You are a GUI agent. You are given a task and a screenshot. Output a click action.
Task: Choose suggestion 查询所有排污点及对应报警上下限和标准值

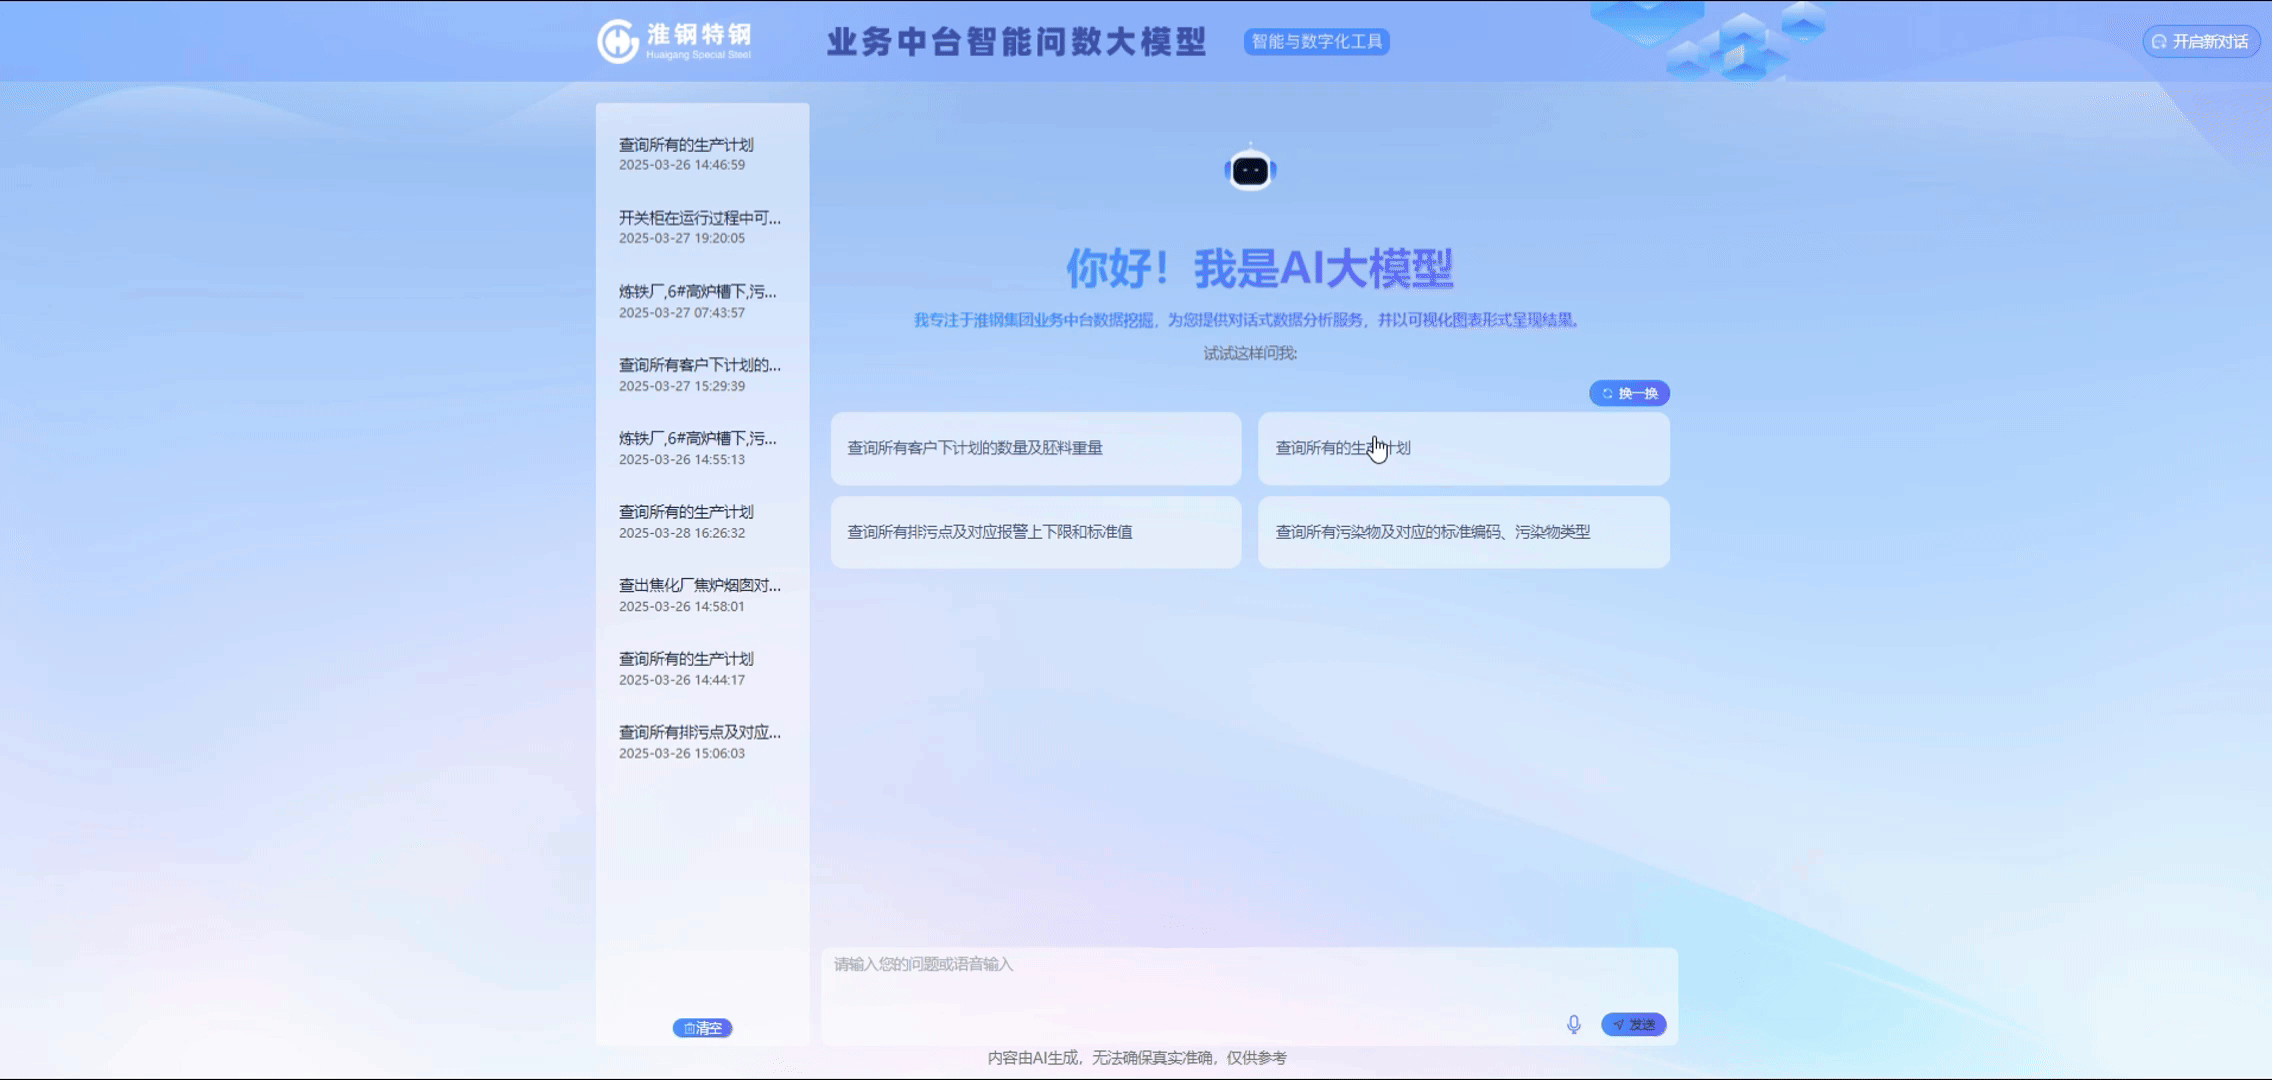click(1035, 532)
